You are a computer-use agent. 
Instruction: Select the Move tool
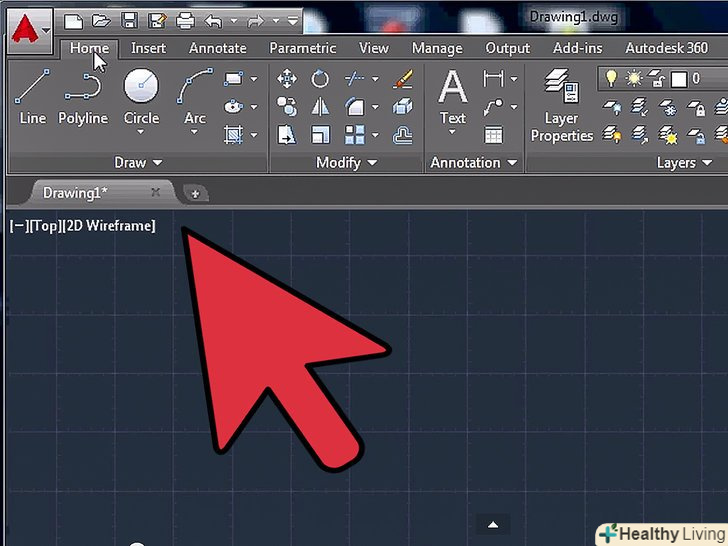pos(287,79)
